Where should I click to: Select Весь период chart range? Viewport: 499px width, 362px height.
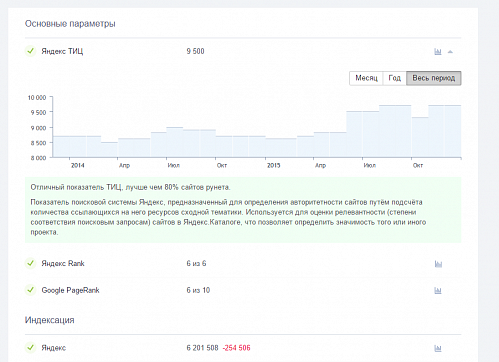coord(434,78)
